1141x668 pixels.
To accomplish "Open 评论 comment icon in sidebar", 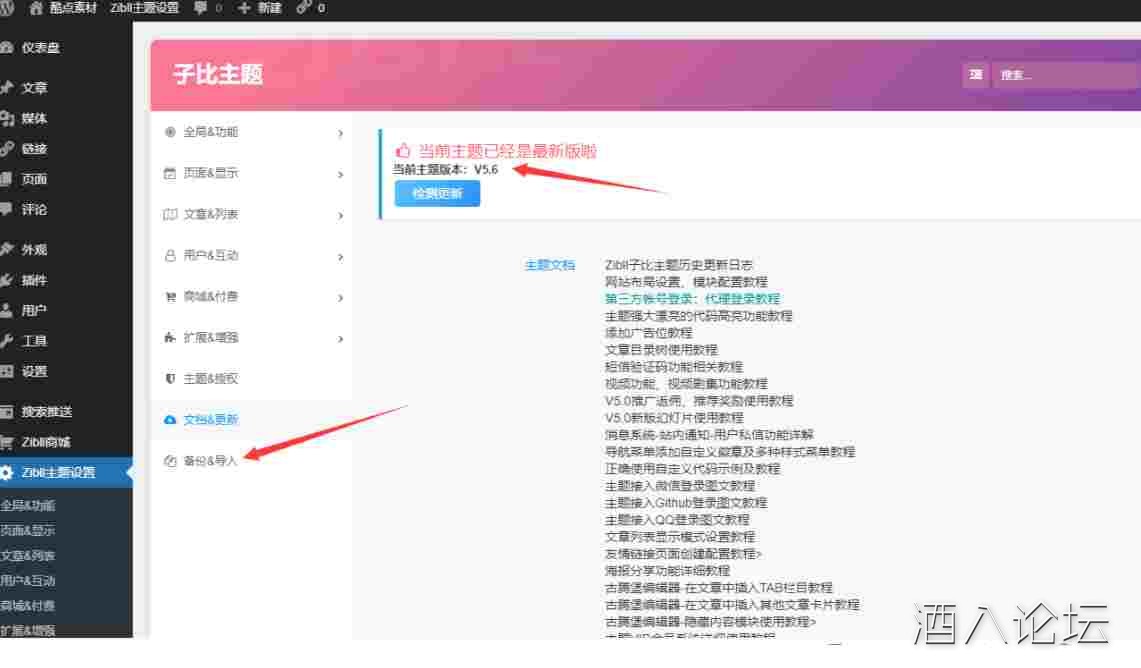I will tap(7, 210).
